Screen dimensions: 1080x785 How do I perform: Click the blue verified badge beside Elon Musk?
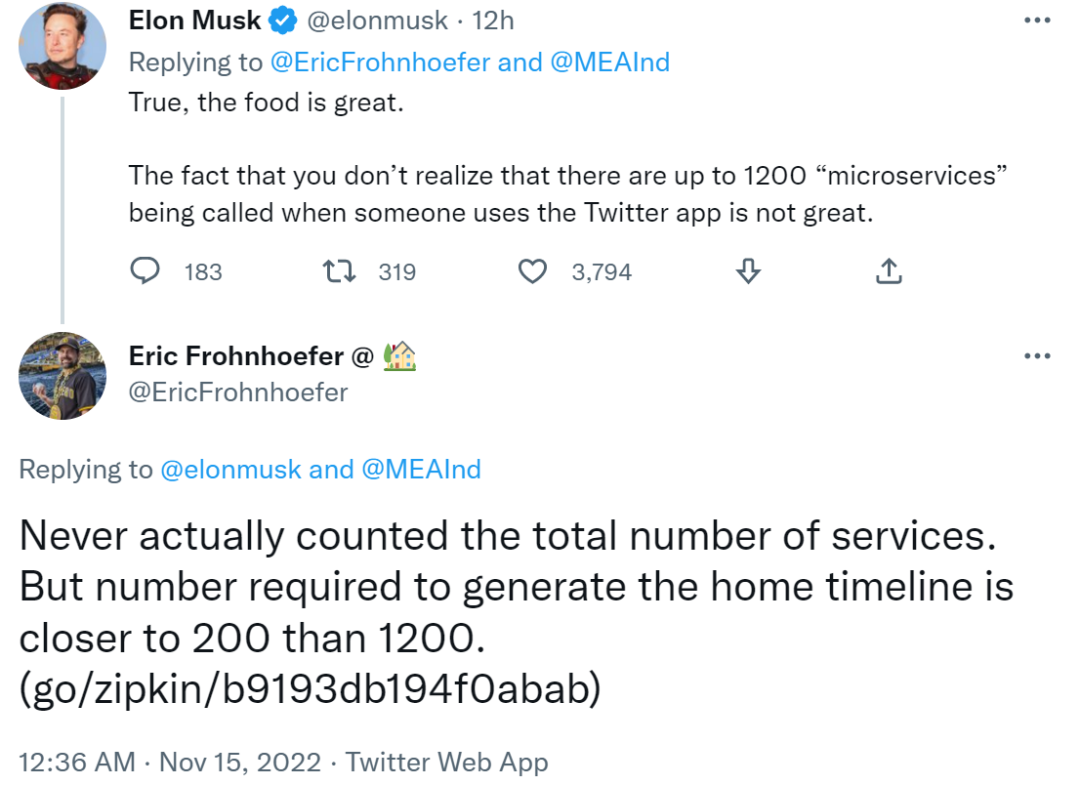pyautogui.click(x=284, y=20)
